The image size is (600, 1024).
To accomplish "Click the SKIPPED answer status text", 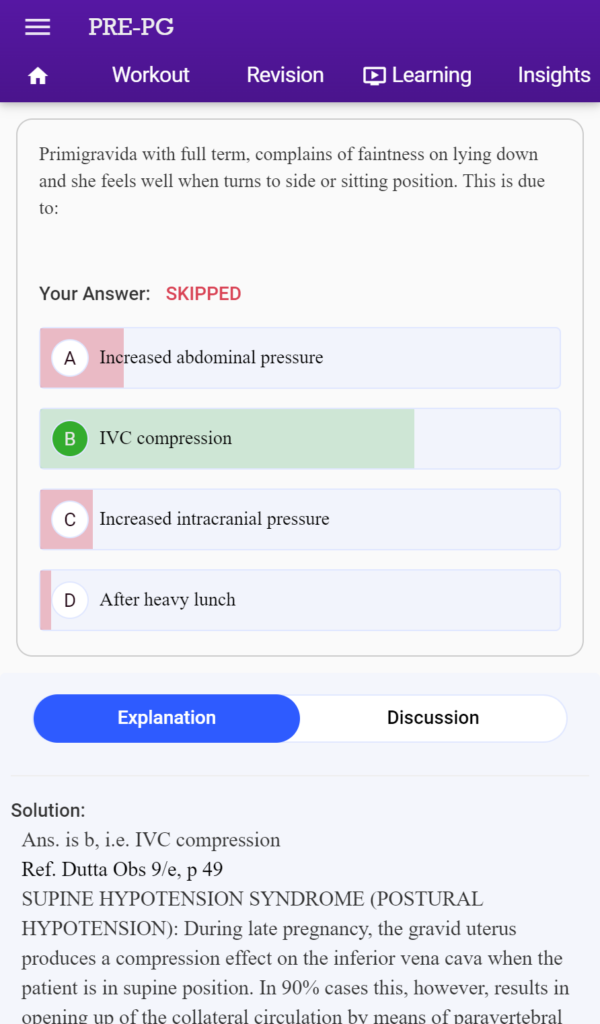I will [x=204, y=294].
